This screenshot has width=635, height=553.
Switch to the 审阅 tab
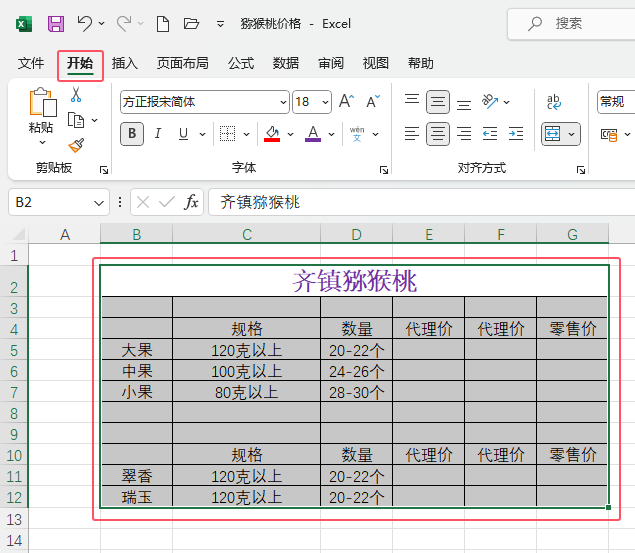pos(330,63)
